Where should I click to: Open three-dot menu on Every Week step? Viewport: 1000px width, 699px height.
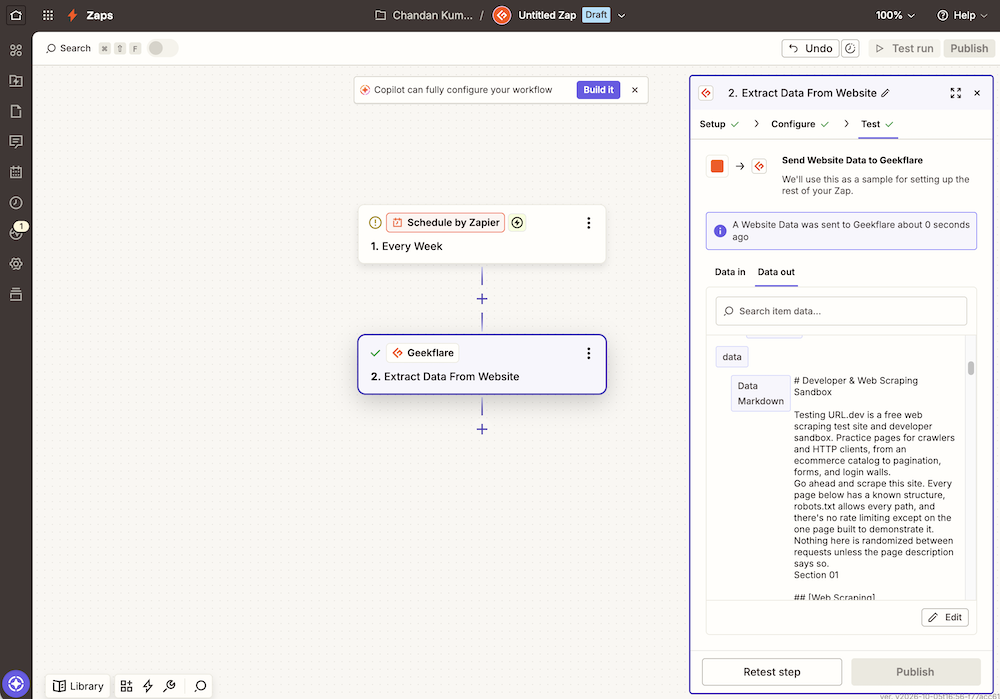click(589, 223)
